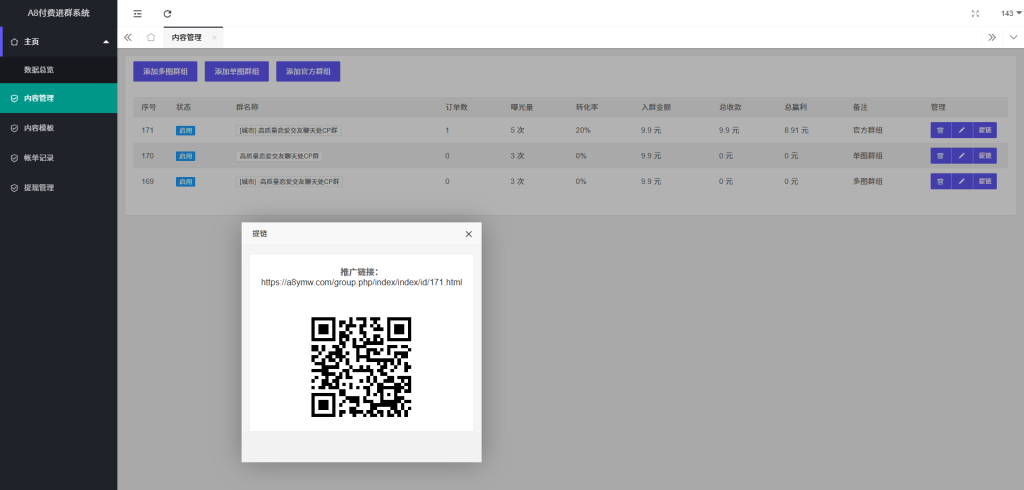Click the double left arrow tab scroller
Image resolution: width=1024 pixels, height=490 pixels.
[128, 37]
